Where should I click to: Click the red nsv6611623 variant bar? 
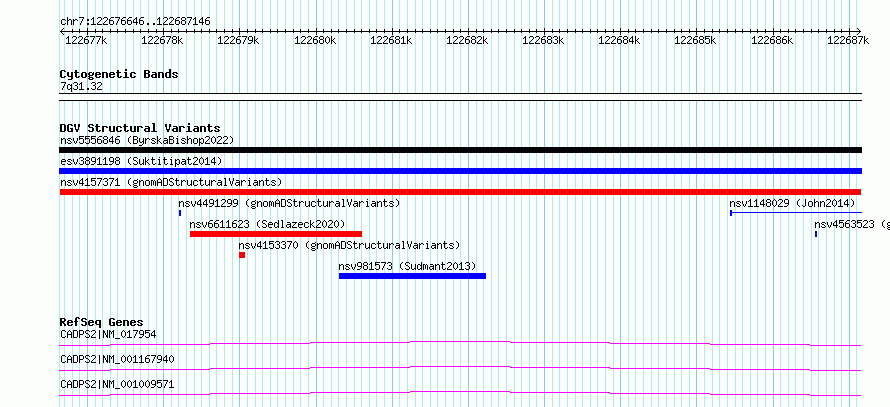[276, 234]
